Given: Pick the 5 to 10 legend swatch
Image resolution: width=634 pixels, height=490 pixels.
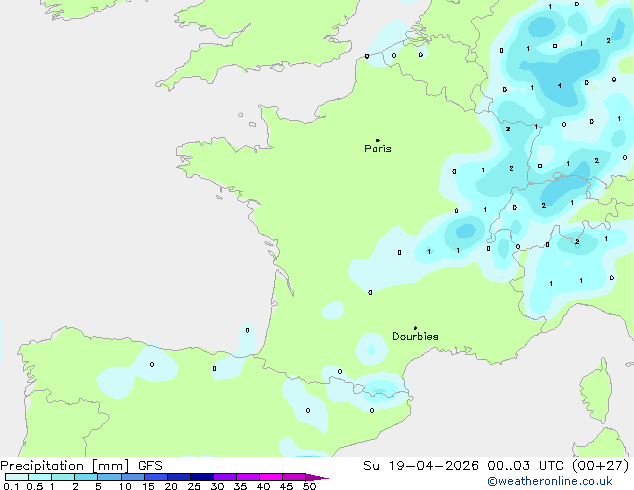Looking at the screenshot, I should (x=110, y=477).
